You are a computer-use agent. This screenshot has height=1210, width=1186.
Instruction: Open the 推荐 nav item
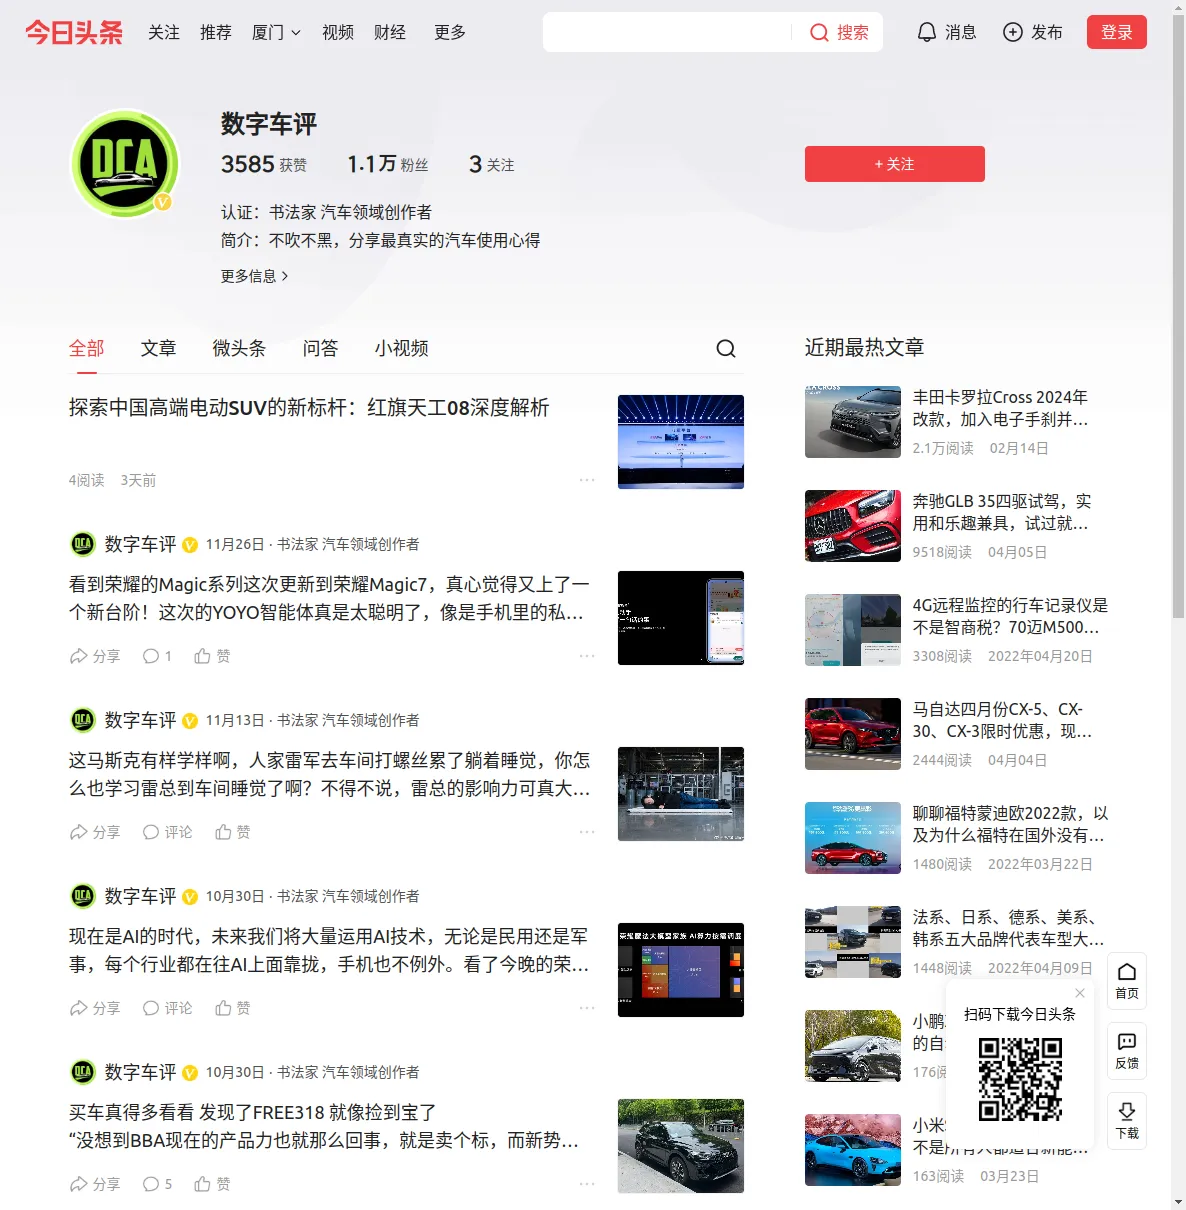(216, 32)
